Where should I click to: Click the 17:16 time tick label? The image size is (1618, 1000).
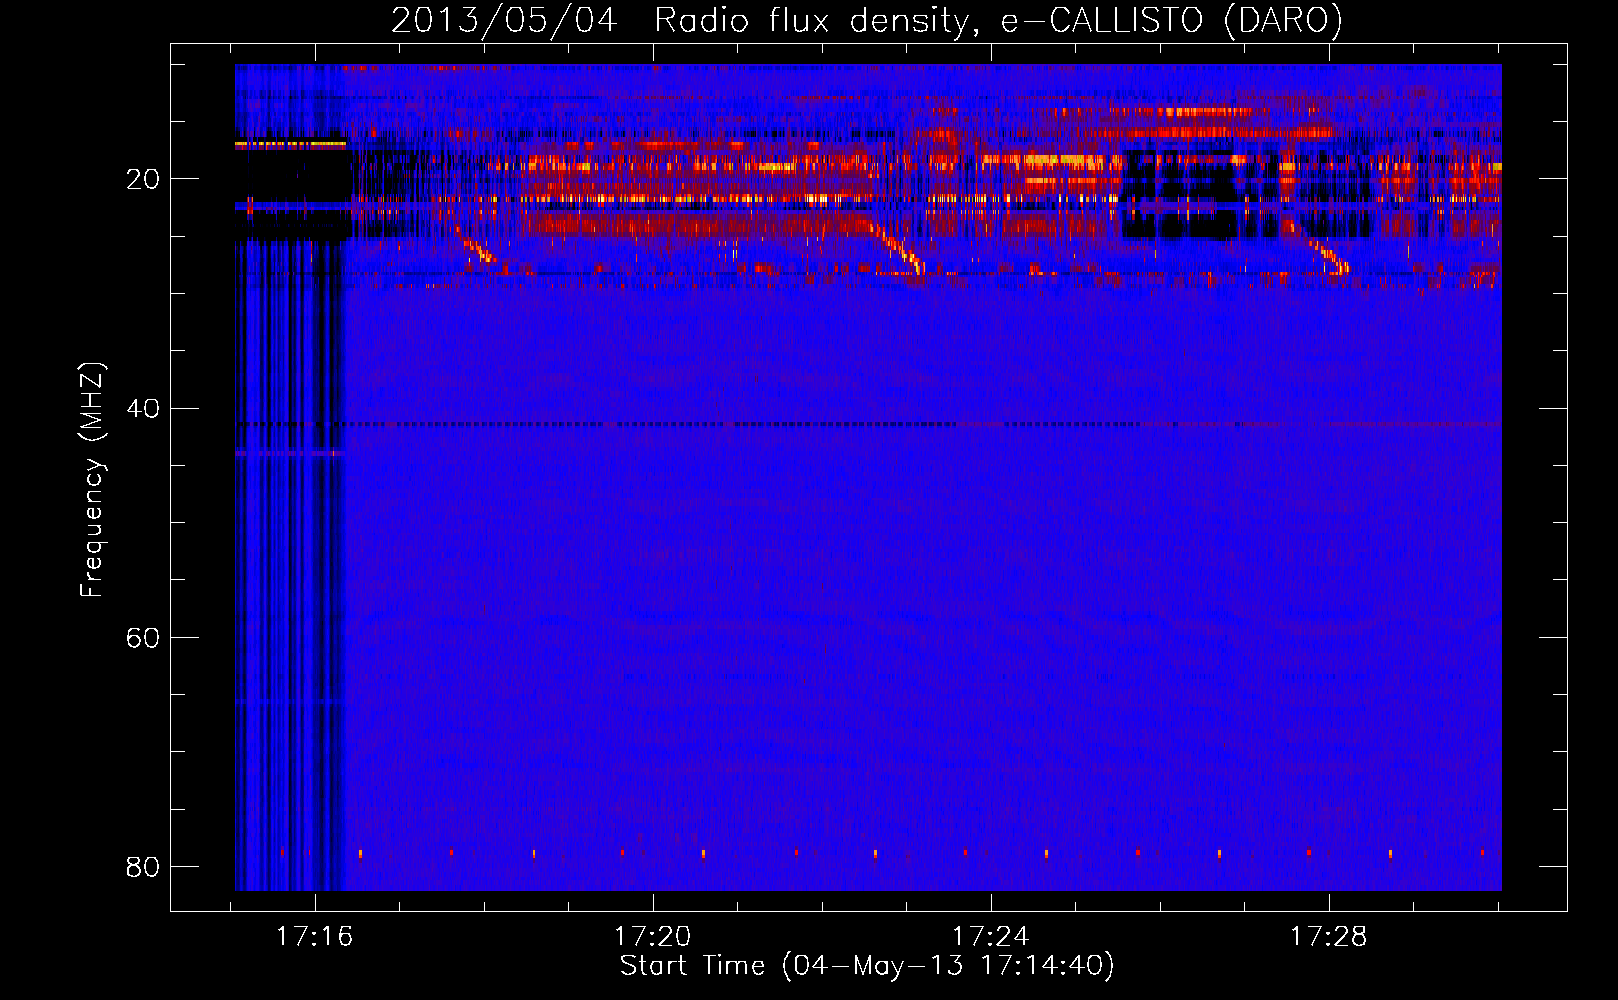tap(314, 937)
